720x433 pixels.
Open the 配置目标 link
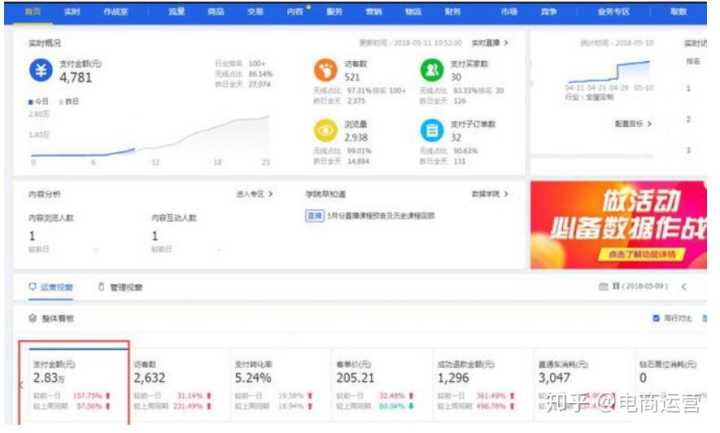click(x=633, y=124)
